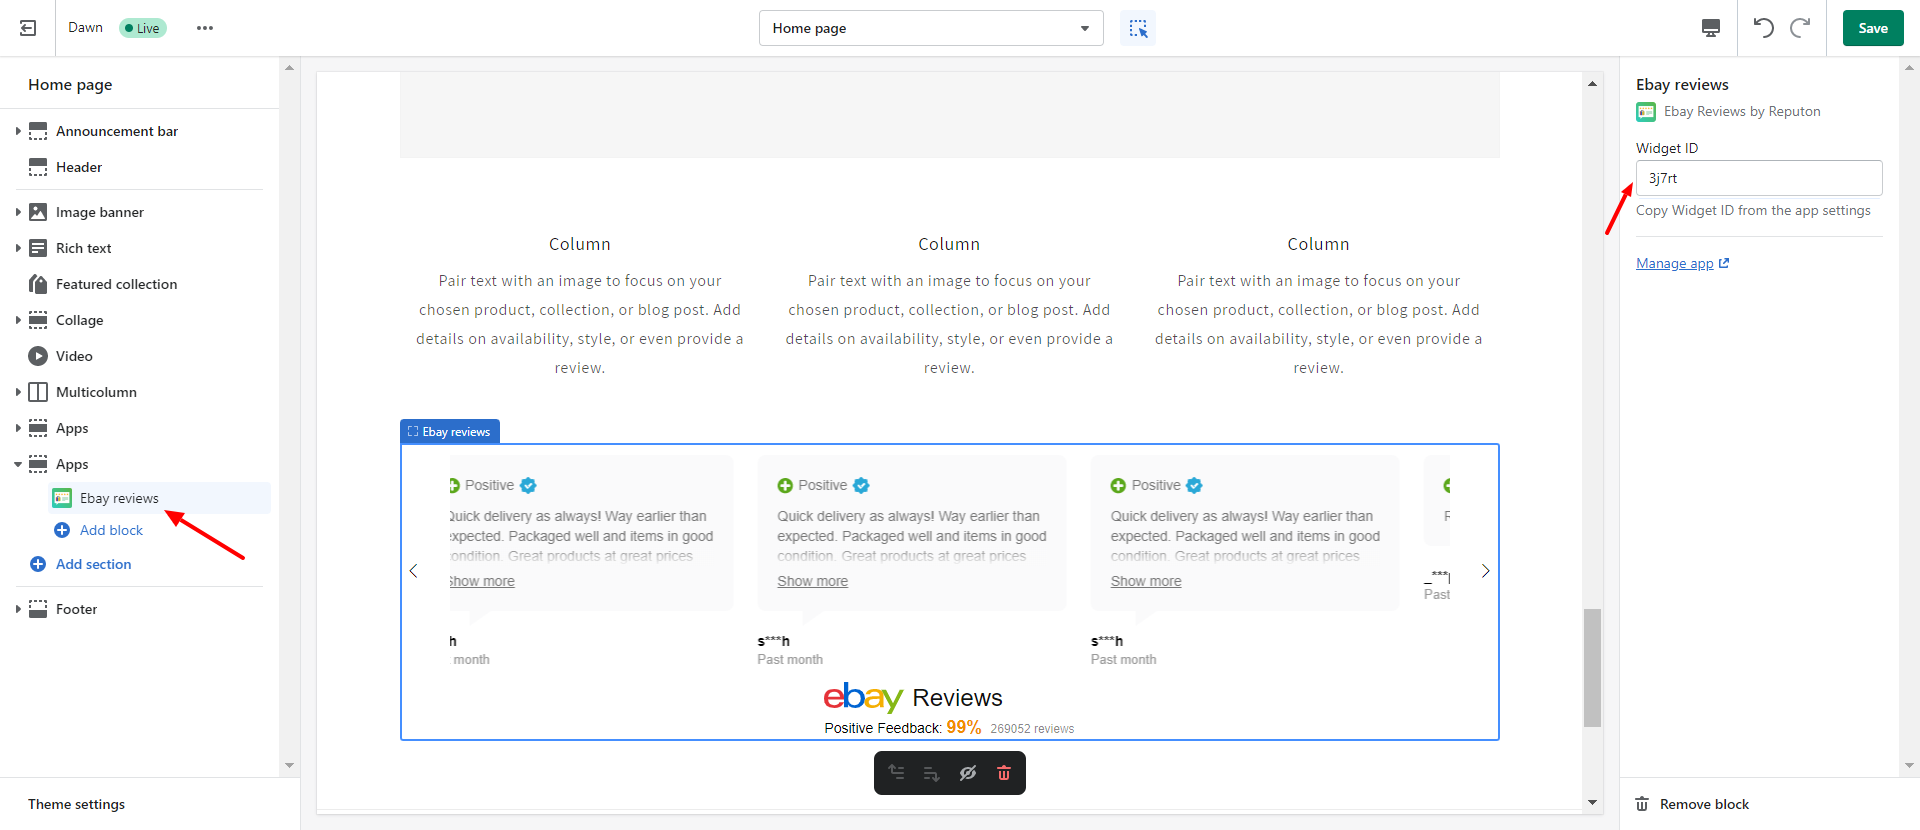The height and width of the screenshot is (830, 1920).
Task: Click the preview scrollbar down arrow
Action: tap(1592, 802)
